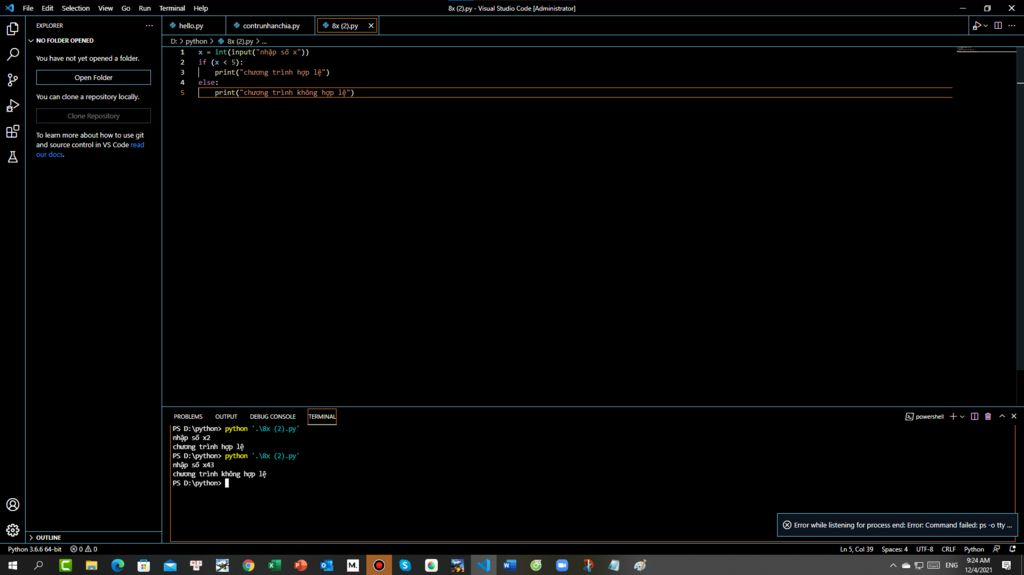
Task: Open the run button dropdown arrow
Action: tap(985, 25)
